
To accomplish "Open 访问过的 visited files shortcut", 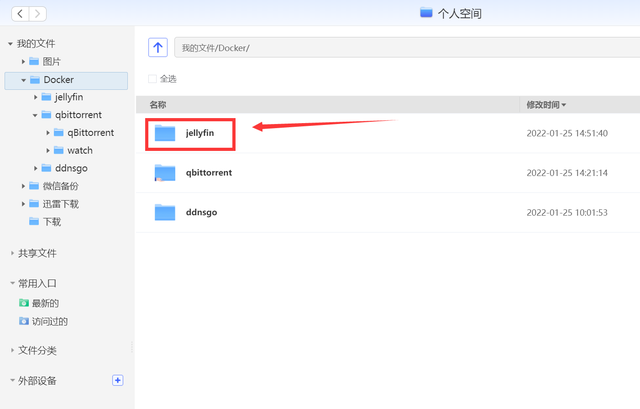I will click(43, 321).
